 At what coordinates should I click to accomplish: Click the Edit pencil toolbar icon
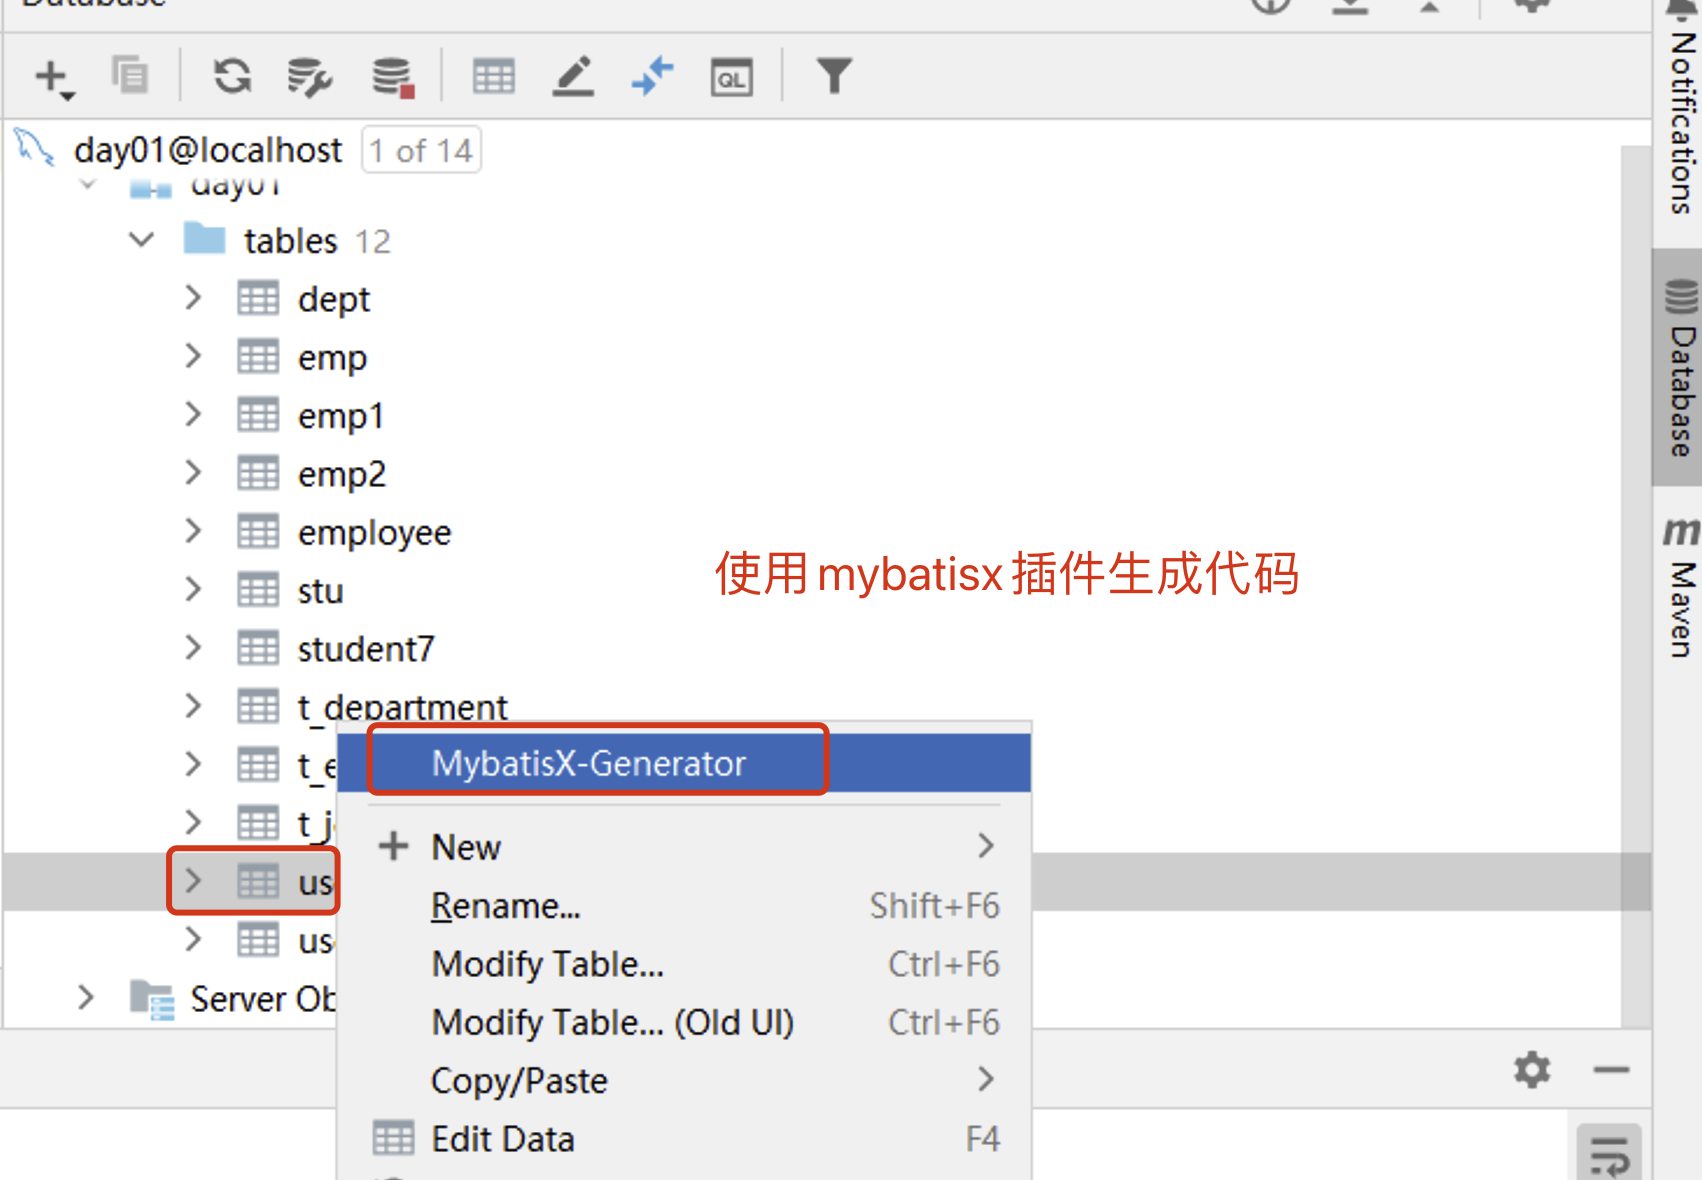point(573,77)
